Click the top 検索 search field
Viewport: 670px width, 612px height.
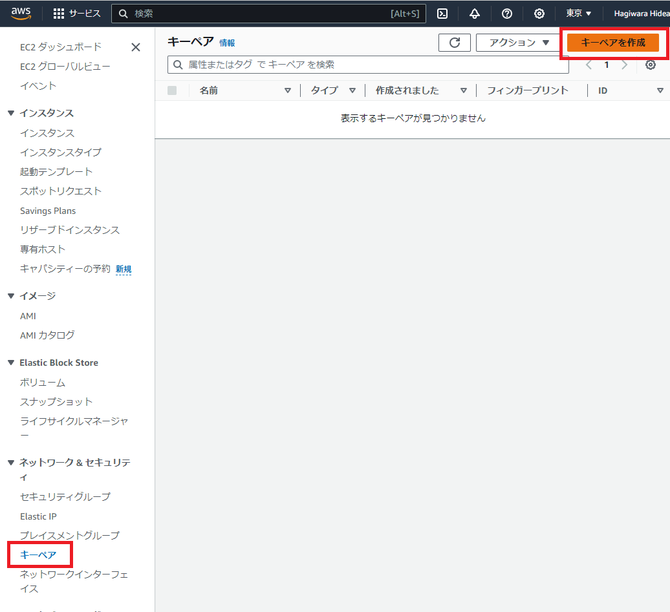pos(268,14)
